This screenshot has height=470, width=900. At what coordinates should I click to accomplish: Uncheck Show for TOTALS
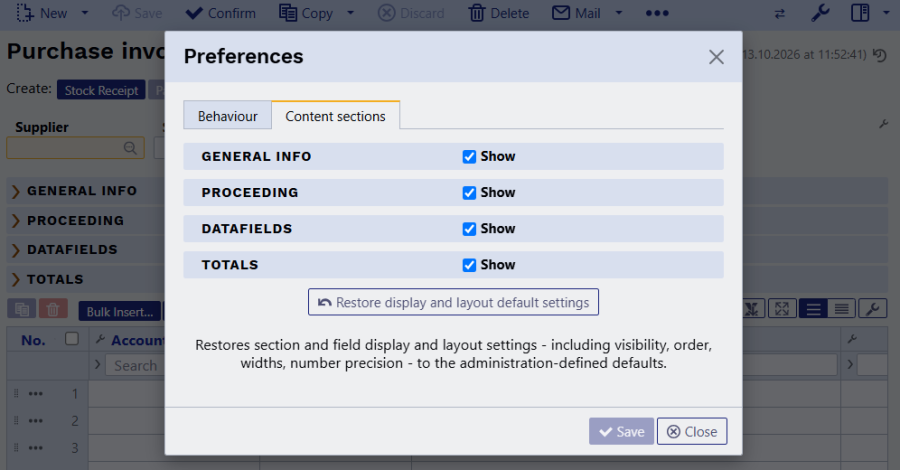click(x=469, y=265)
